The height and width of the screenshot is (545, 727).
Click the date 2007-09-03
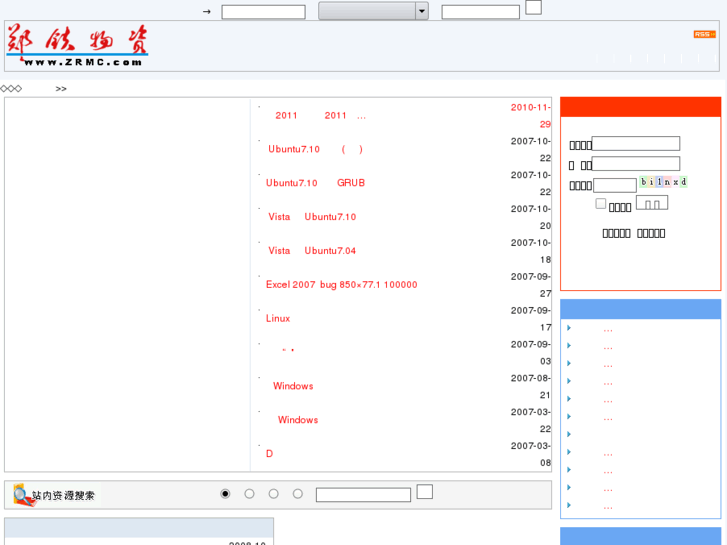point(531,353)
